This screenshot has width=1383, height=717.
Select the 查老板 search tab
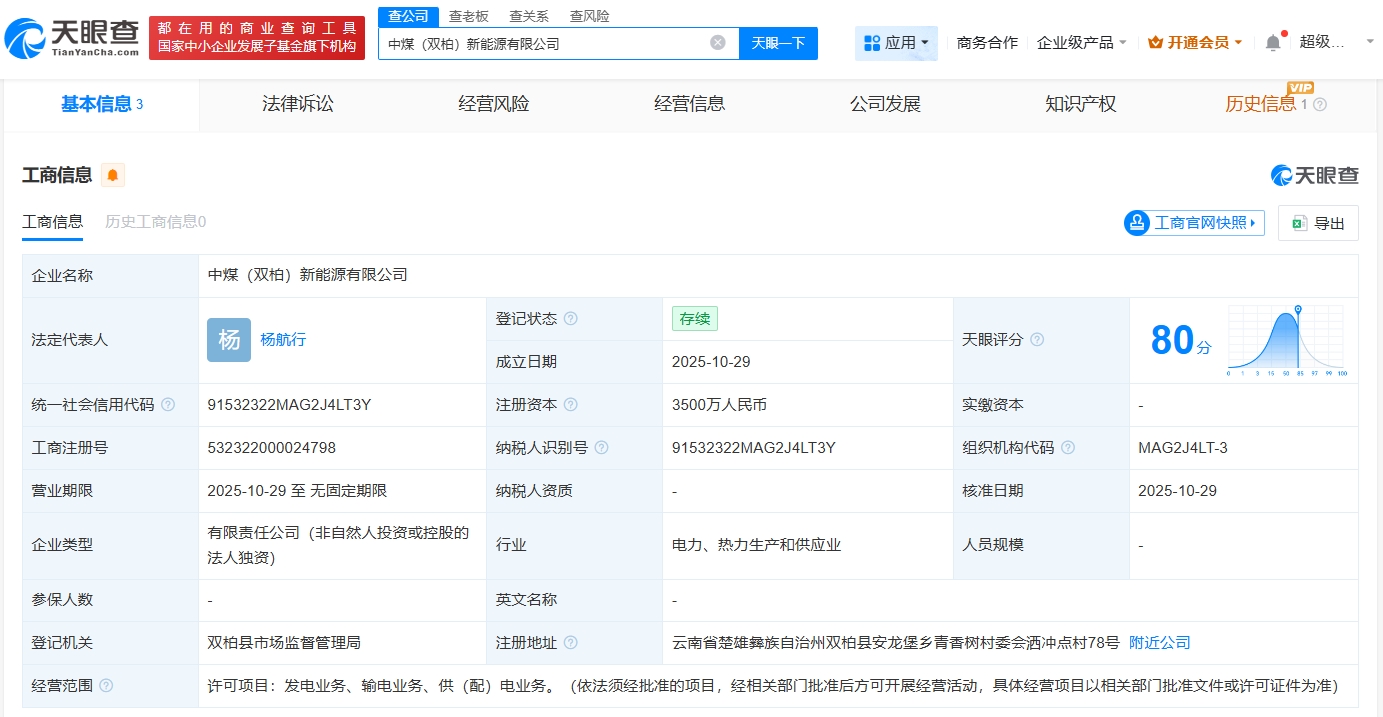coord(468,16)
